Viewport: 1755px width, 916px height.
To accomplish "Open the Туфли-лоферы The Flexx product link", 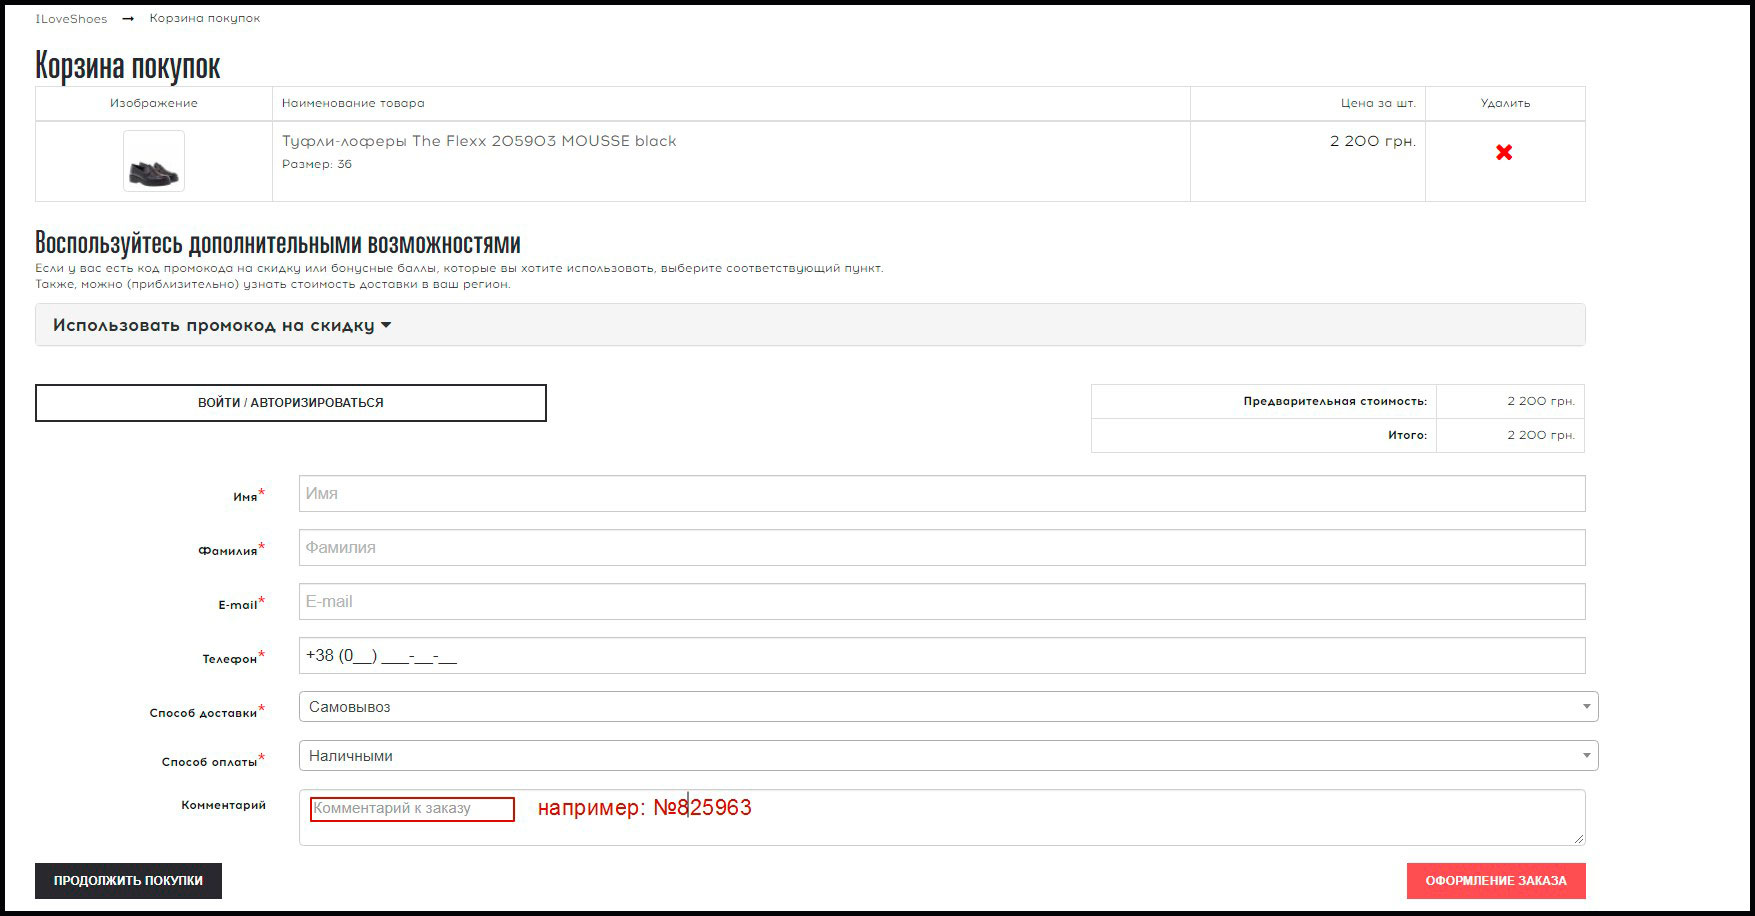I will [x=479, y=141].
